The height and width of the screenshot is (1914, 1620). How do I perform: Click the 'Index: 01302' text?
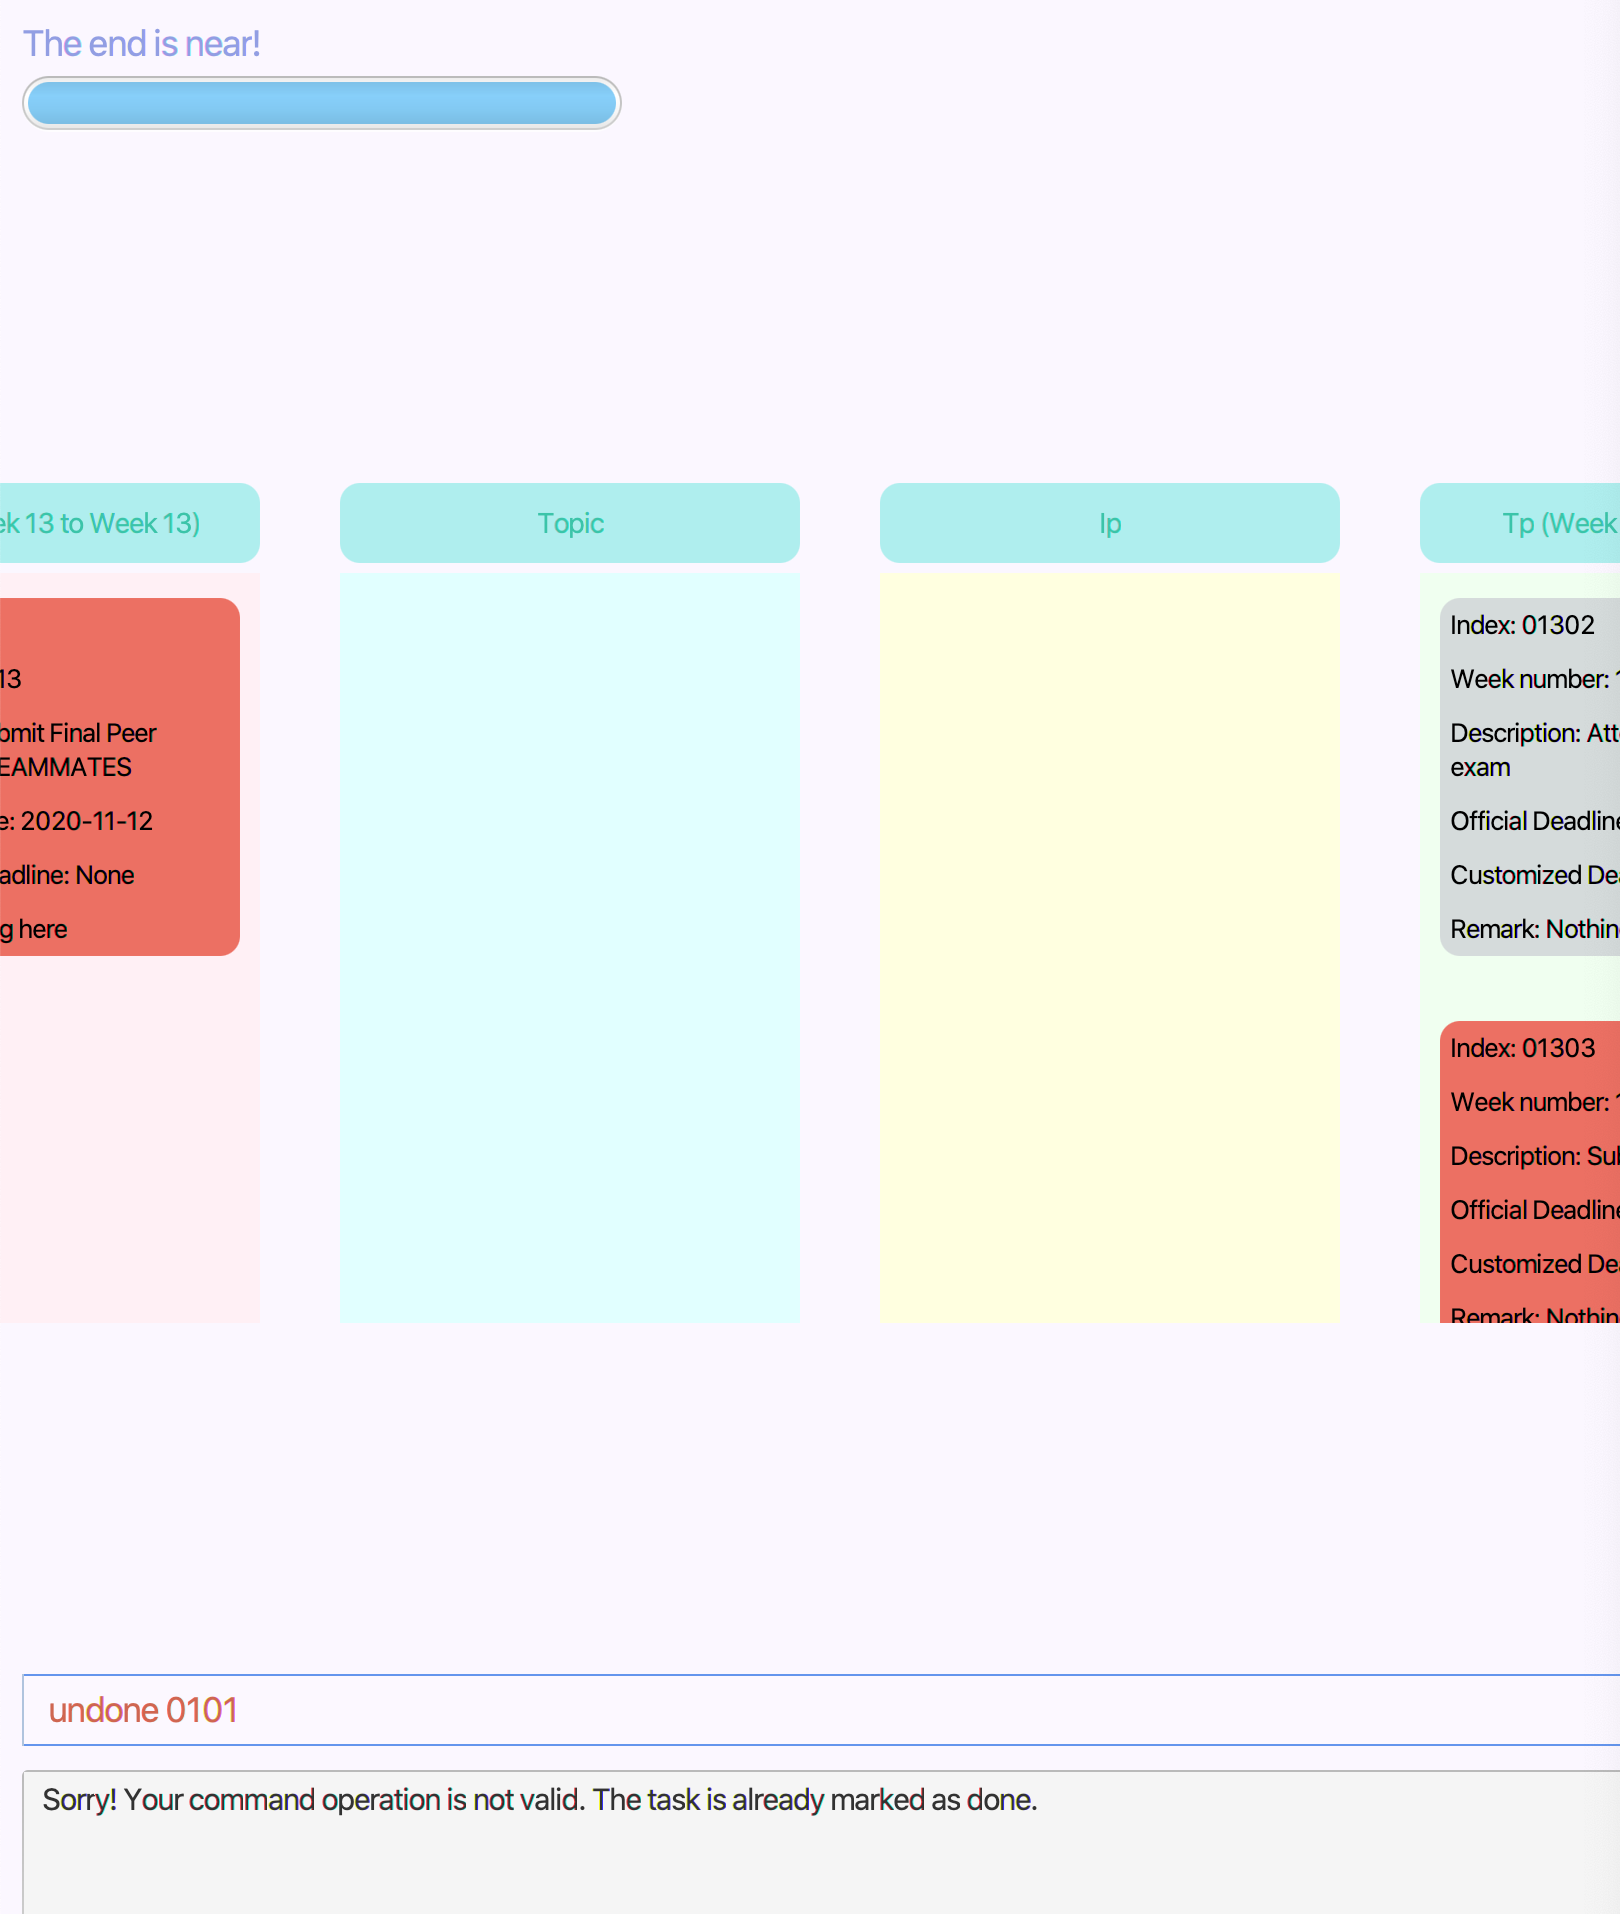tap(1522, 625)
